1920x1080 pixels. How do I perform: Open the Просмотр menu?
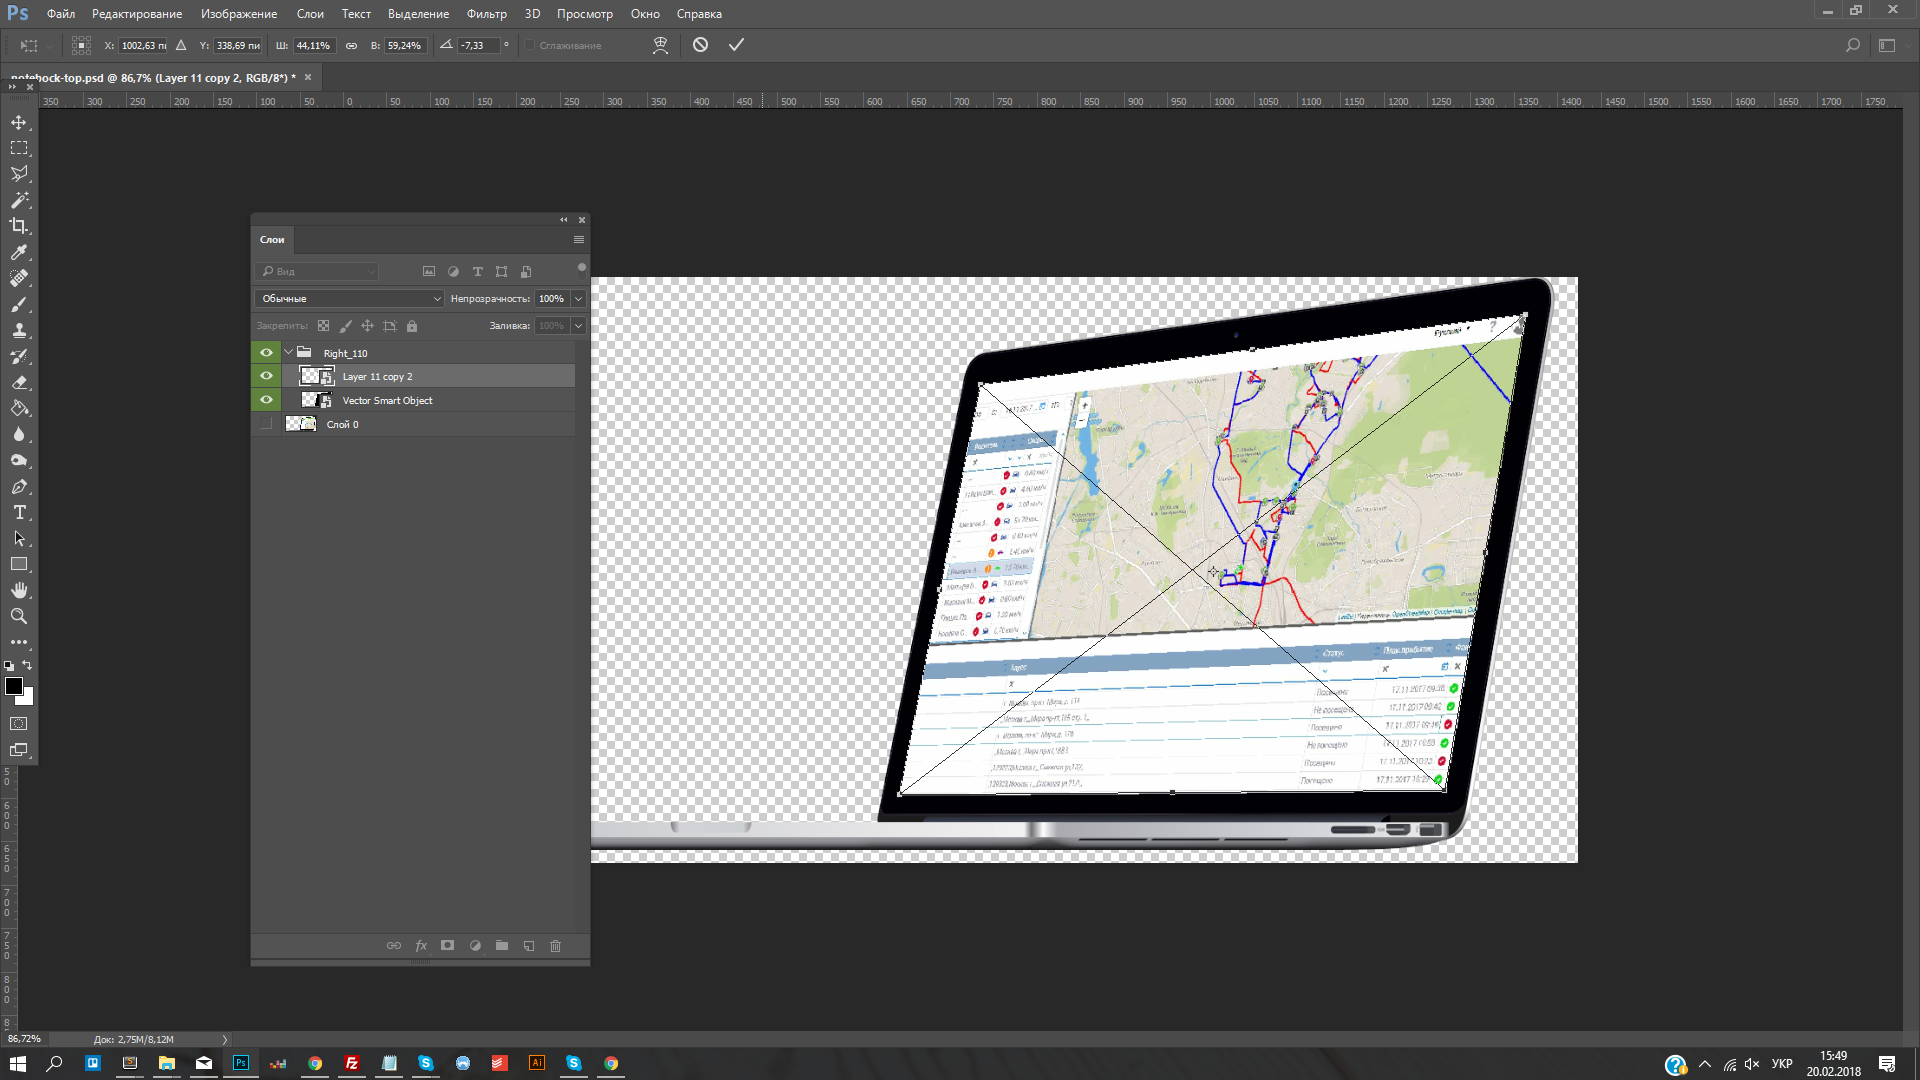[x=585, y=14]
